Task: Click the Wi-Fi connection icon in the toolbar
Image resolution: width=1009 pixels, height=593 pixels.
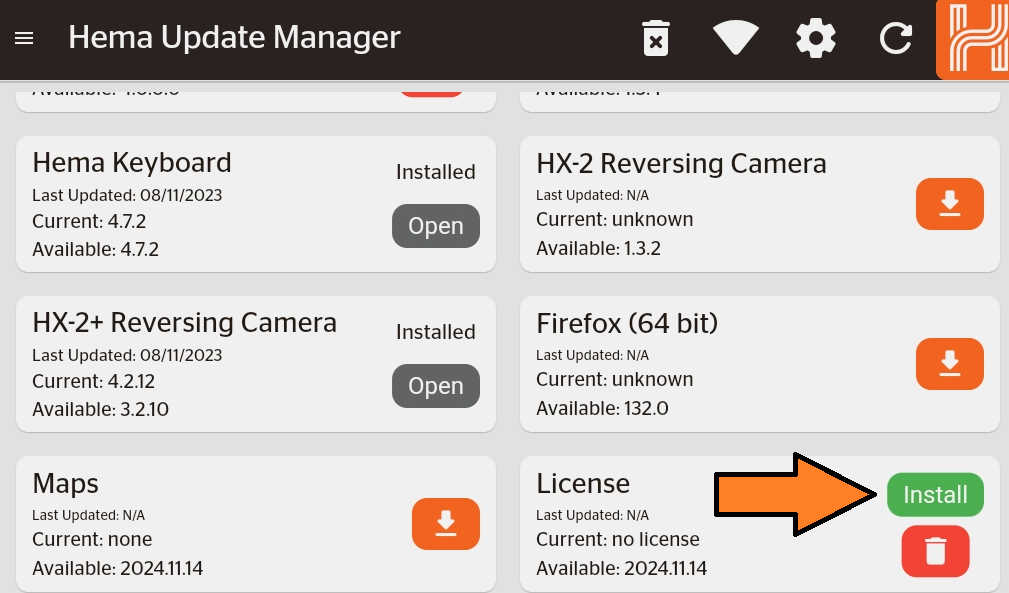Action: tap(735, 38)
